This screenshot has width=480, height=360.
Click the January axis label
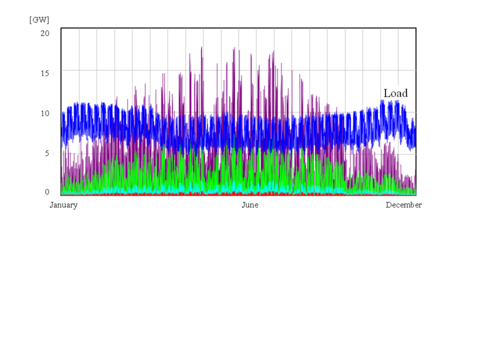(x=64, y=205)
